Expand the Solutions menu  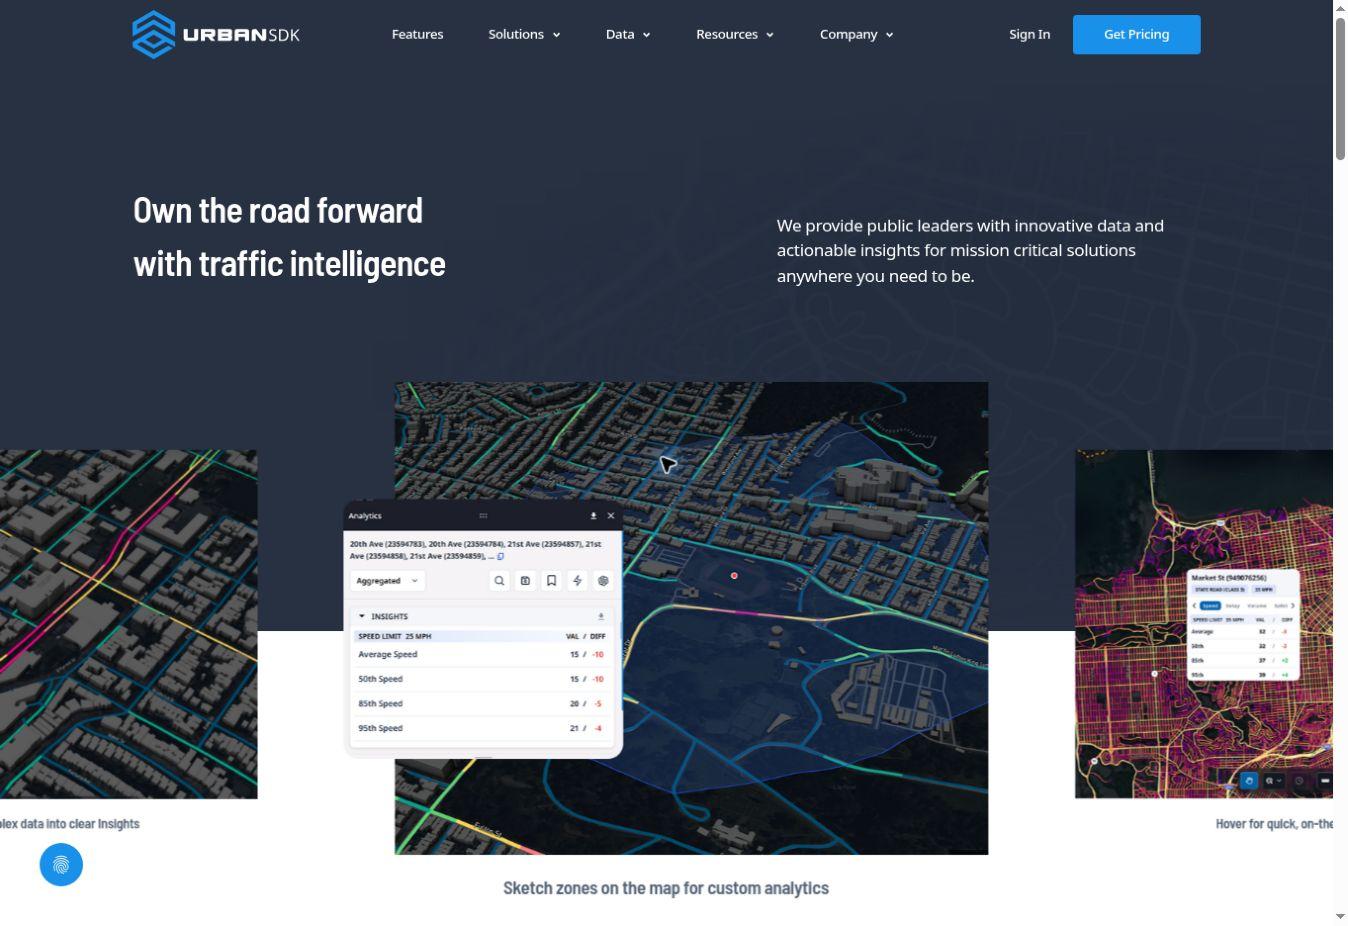(x=524, y=34)
